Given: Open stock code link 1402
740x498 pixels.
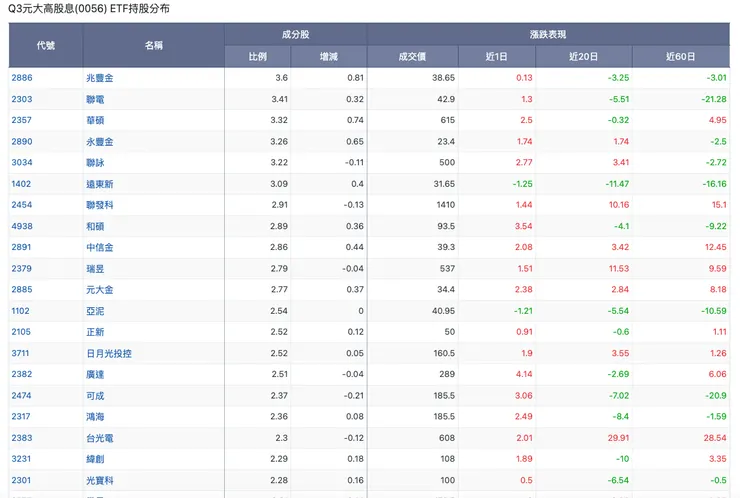Looking at the screenshot, I should [21, 184].
